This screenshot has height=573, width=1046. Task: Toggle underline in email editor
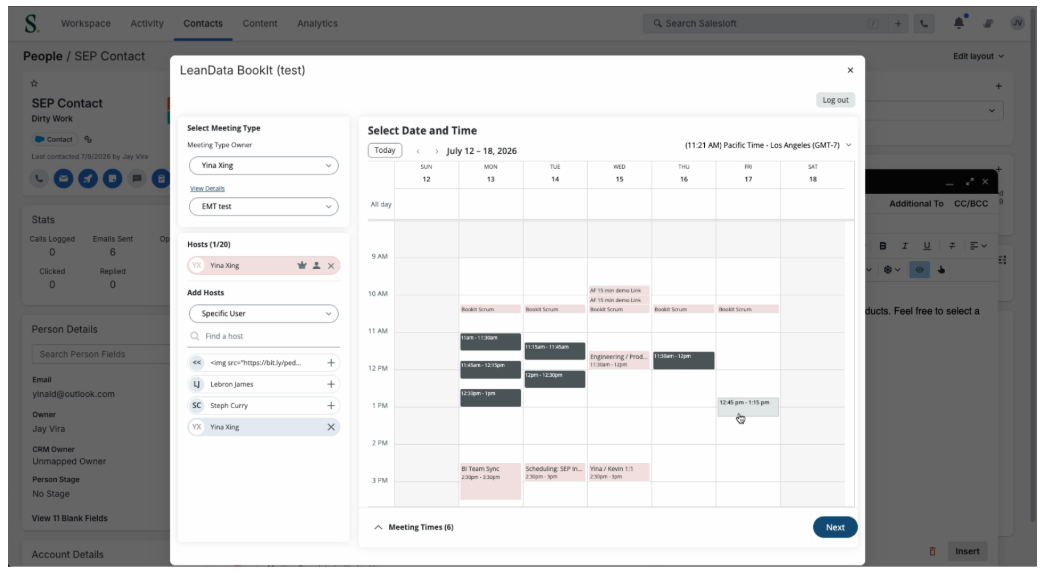(x=927, y=246)
